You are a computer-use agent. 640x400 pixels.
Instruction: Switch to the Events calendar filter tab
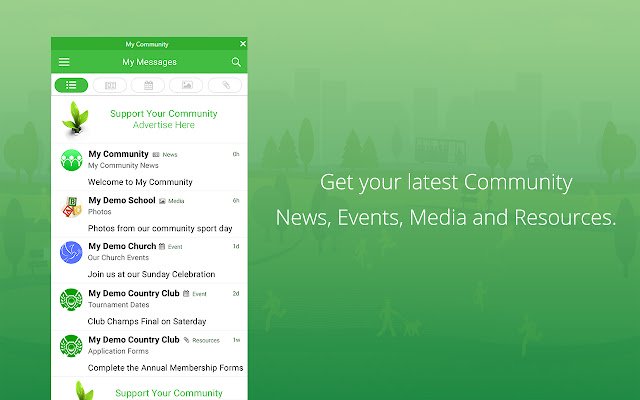[x=148, y=85]
